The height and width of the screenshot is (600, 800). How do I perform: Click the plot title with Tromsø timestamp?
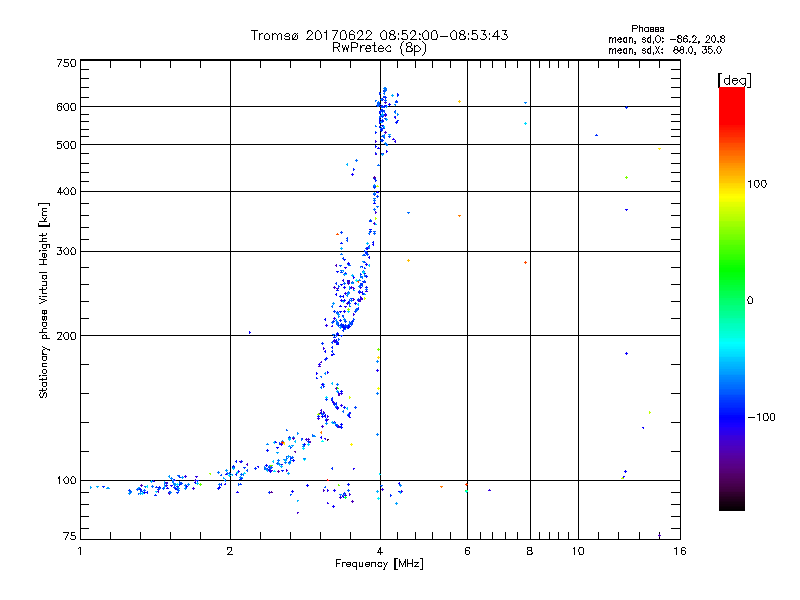(x=379, y=35)
